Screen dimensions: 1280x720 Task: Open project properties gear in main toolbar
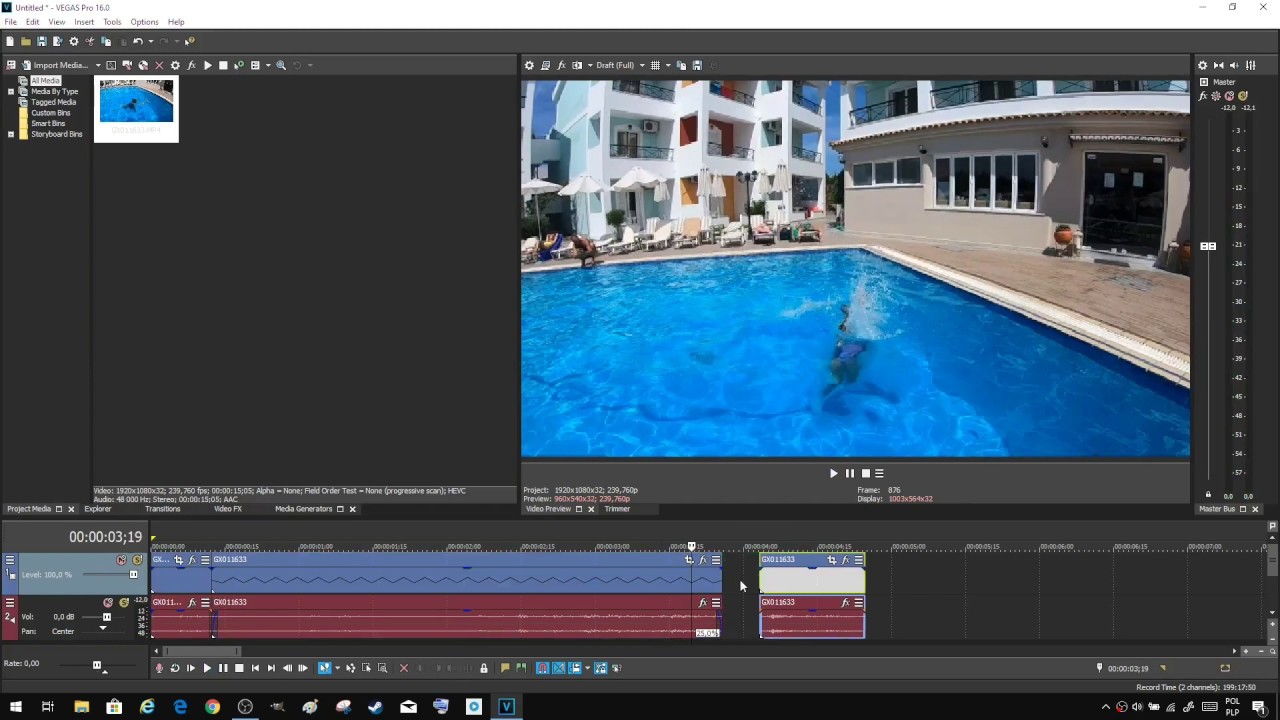[x=74, y=41]
